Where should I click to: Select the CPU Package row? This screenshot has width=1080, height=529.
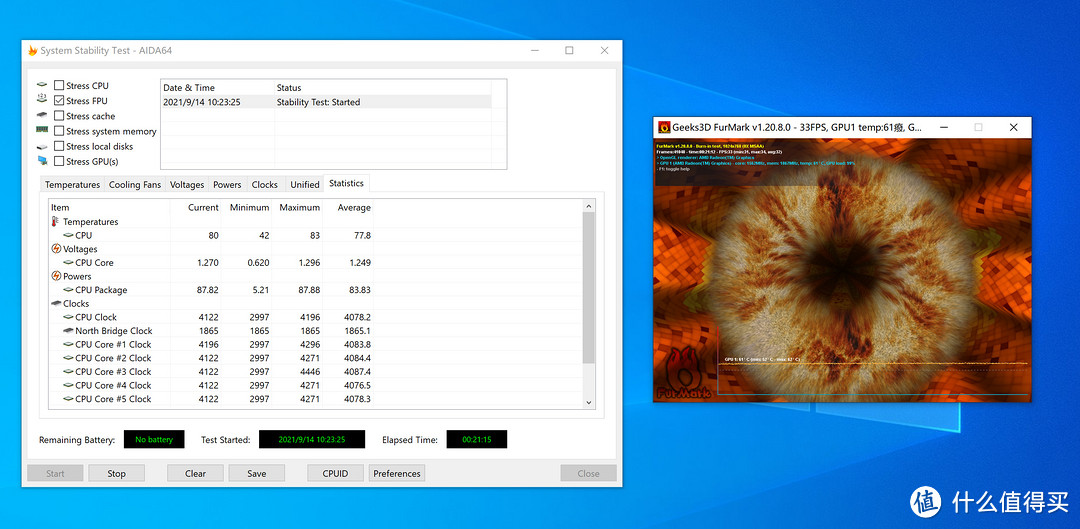[101, 290]
